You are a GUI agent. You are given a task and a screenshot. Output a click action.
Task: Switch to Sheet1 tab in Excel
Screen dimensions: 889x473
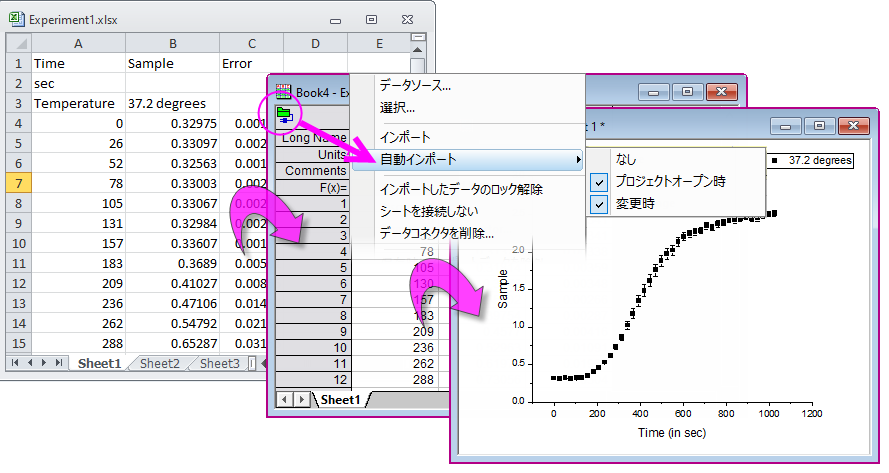pyautogui.click(x=99, y=364)
